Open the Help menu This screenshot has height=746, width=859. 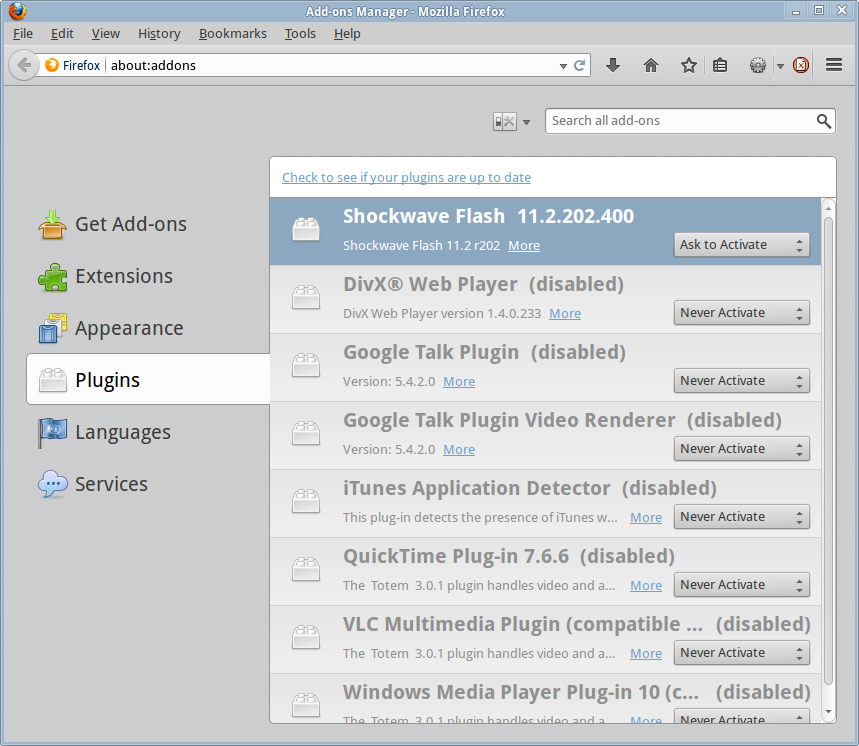(347, 33)
